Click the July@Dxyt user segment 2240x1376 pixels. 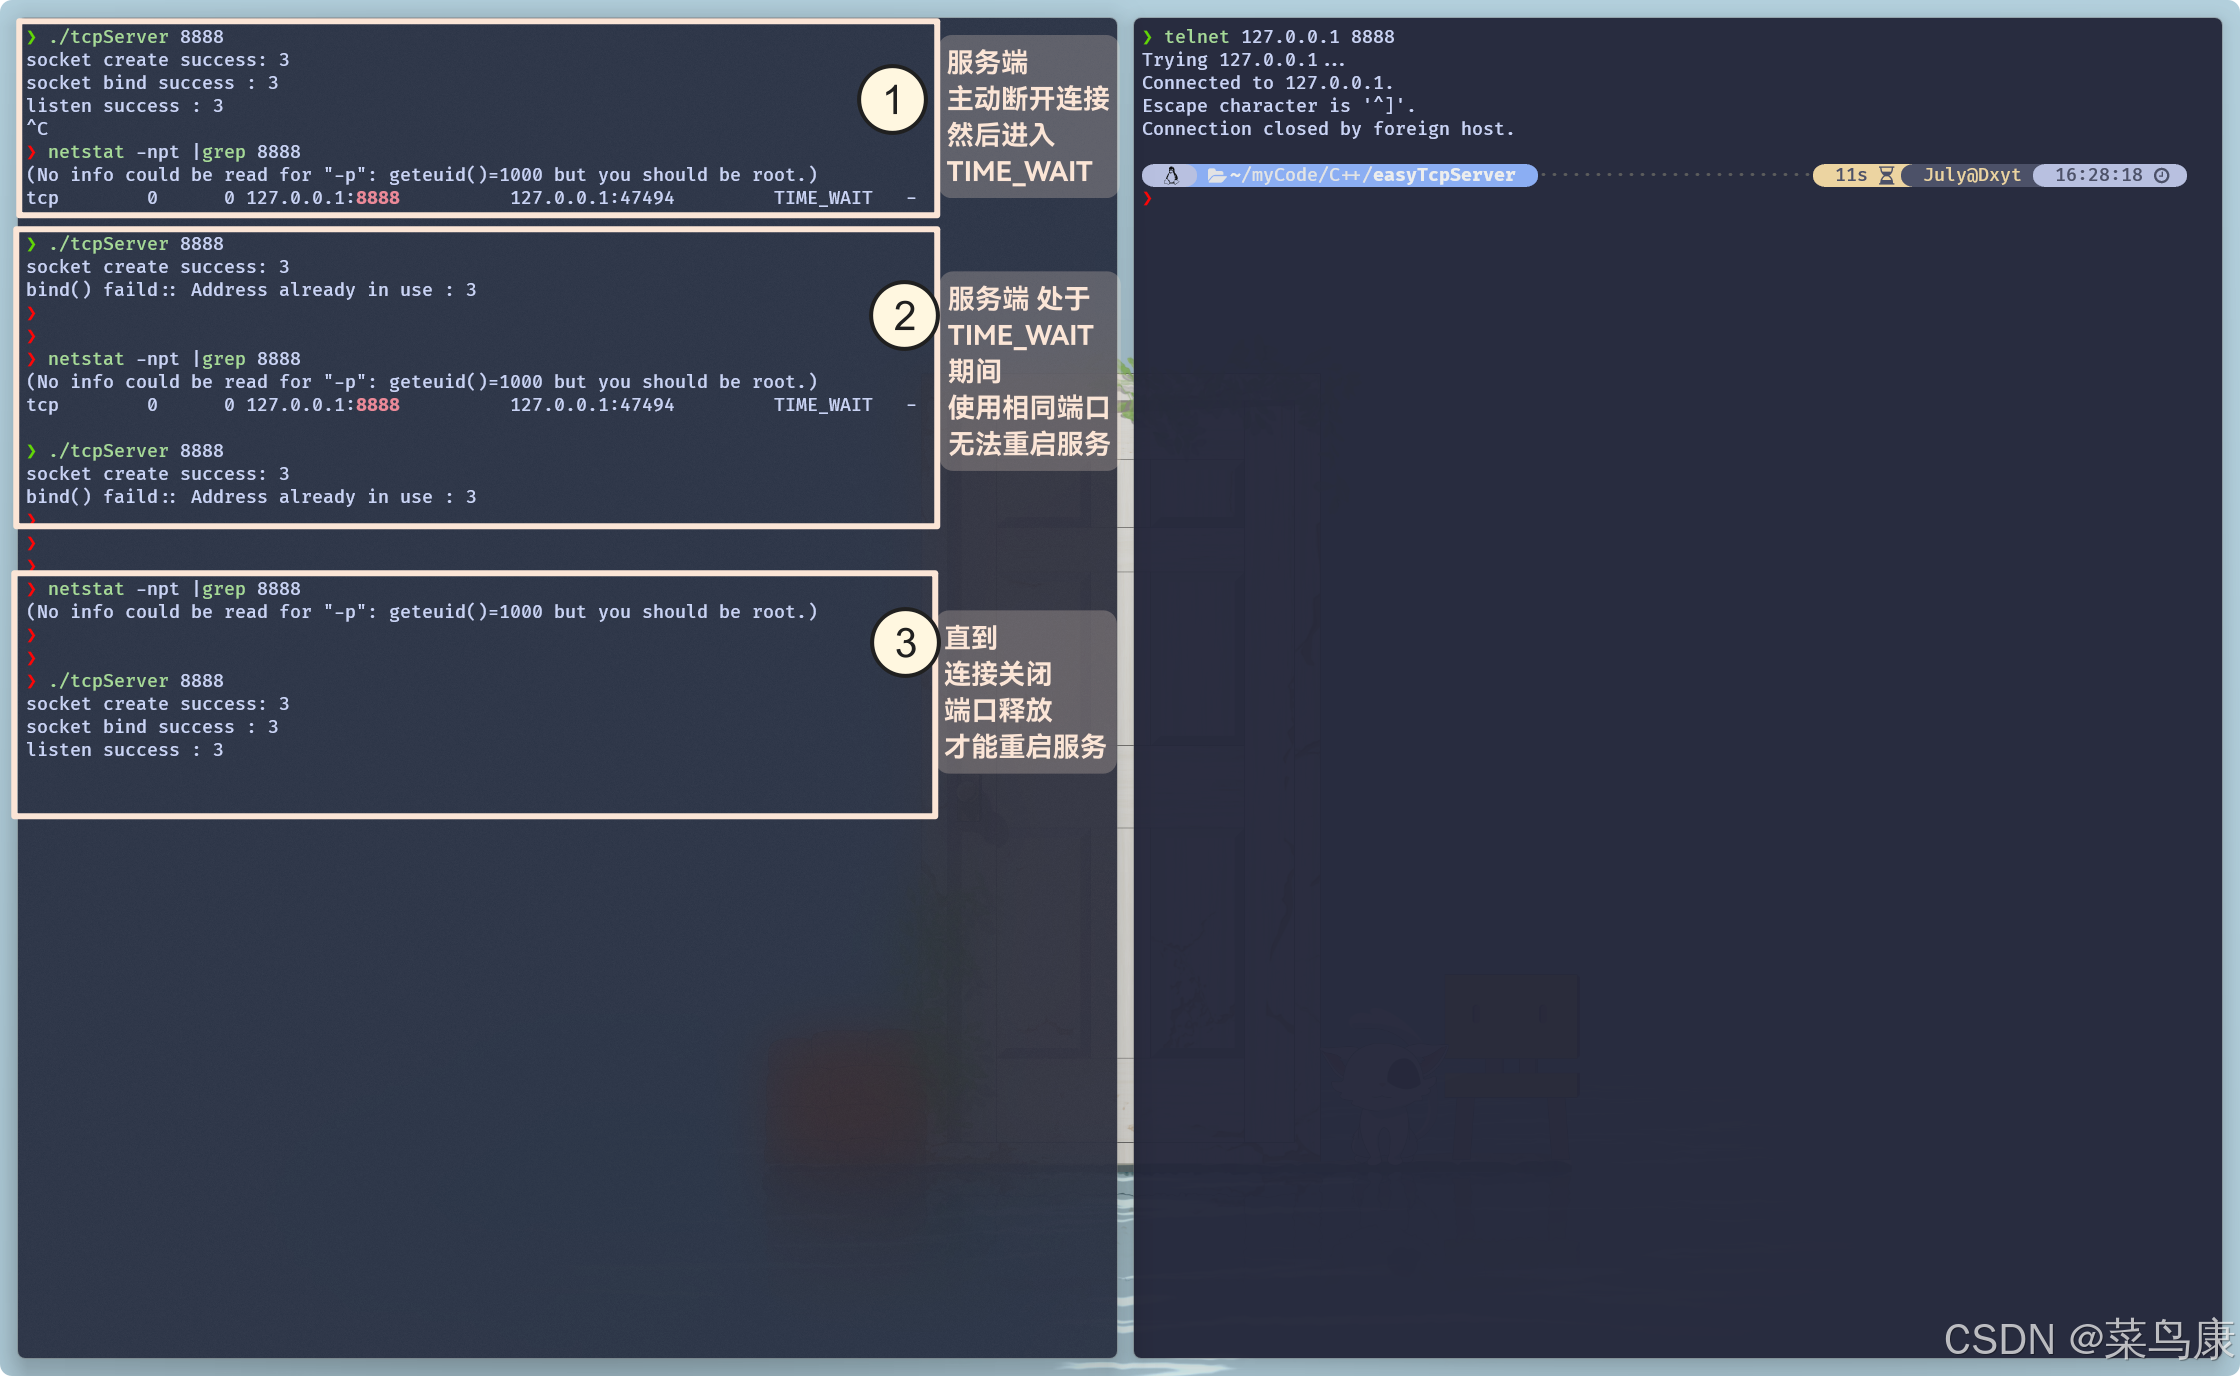1971,176
